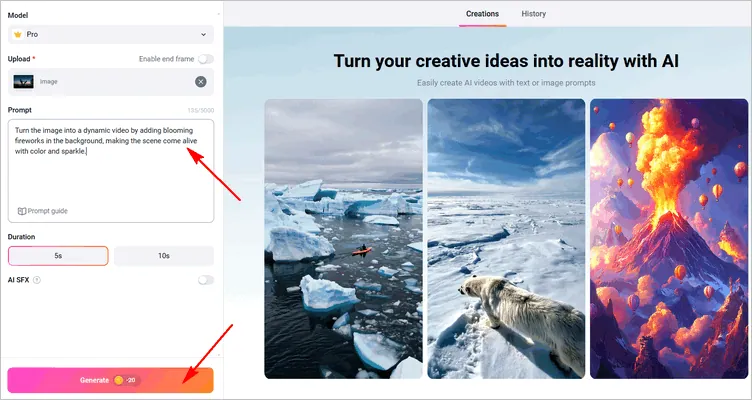
Task: Toggle the Enable end frame switch
Action: tap(206, 59)
